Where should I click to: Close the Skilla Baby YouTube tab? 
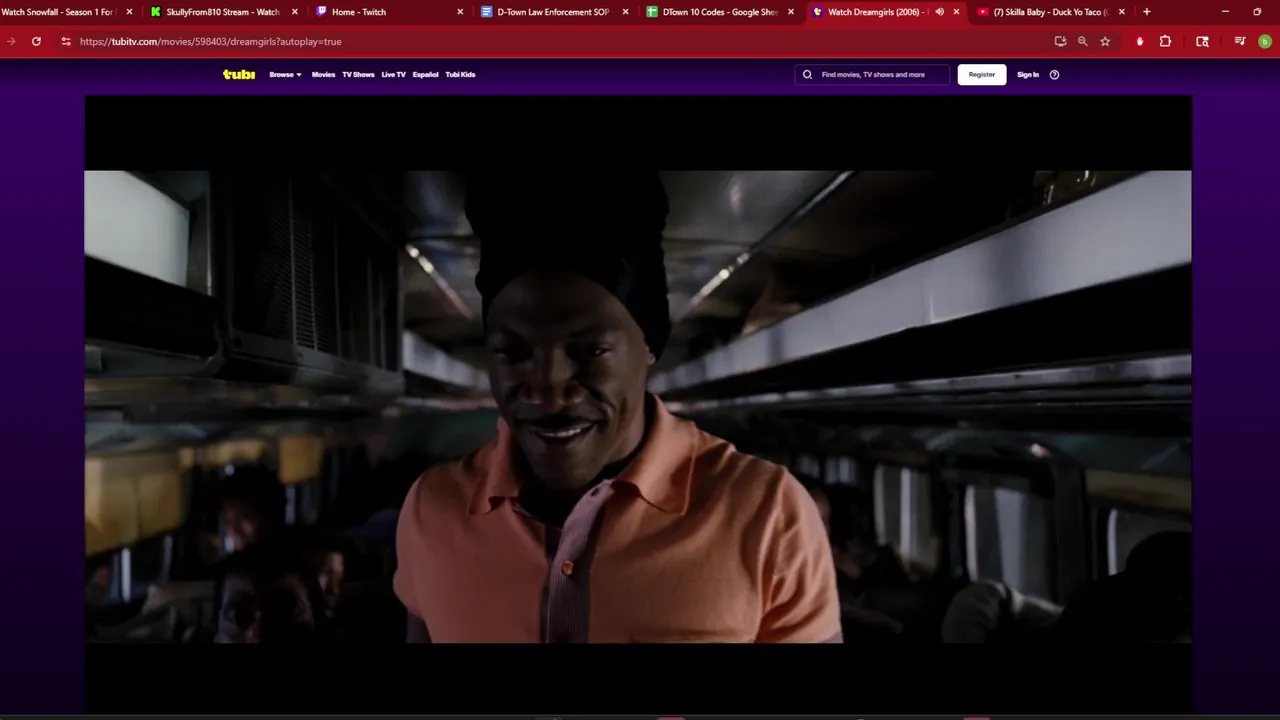tap(1121, 12)
